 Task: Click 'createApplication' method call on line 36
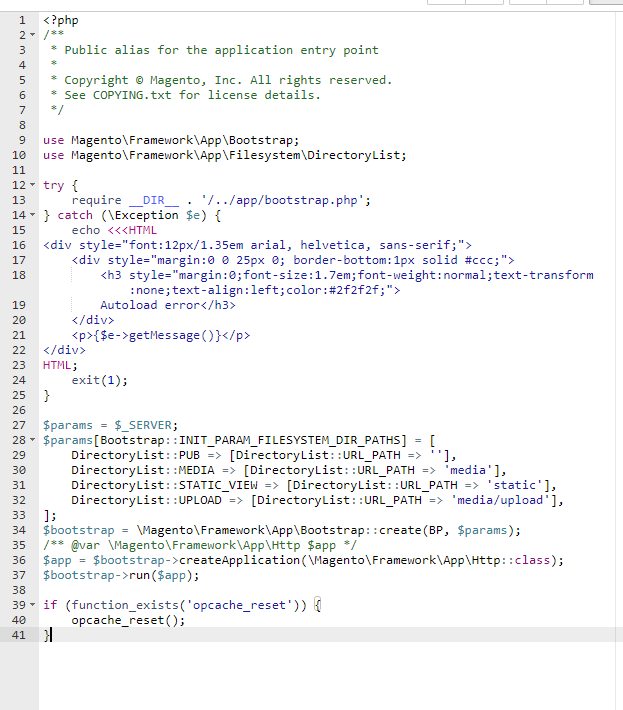pyautogui.click(x=240, y=560)
